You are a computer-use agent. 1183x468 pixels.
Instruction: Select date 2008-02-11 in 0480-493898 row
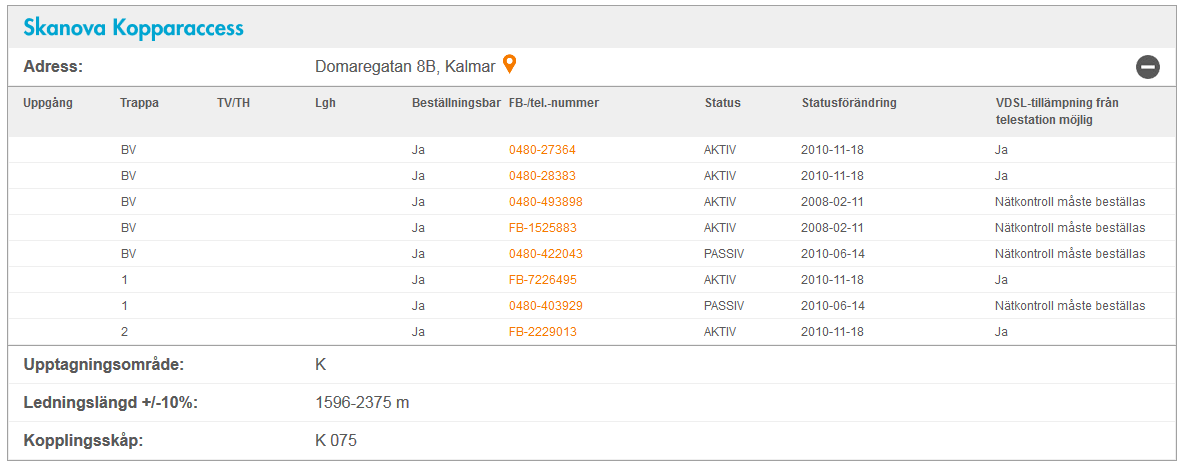pos(832,202)
